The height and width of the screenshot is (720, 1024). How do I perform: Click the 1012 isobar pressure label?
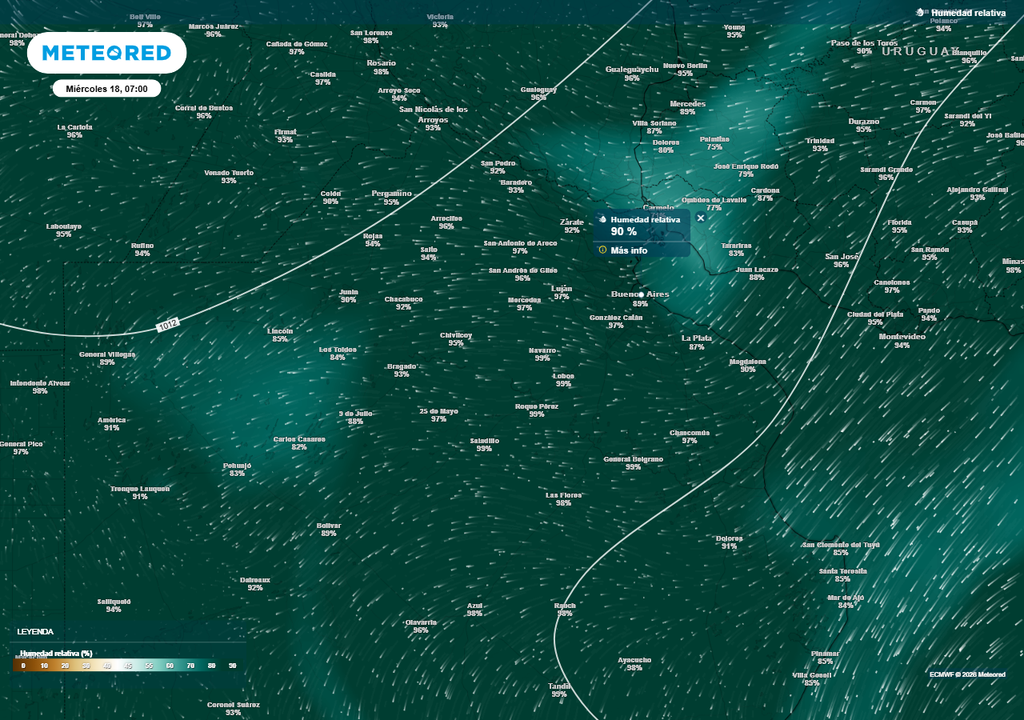pos(170,326)
